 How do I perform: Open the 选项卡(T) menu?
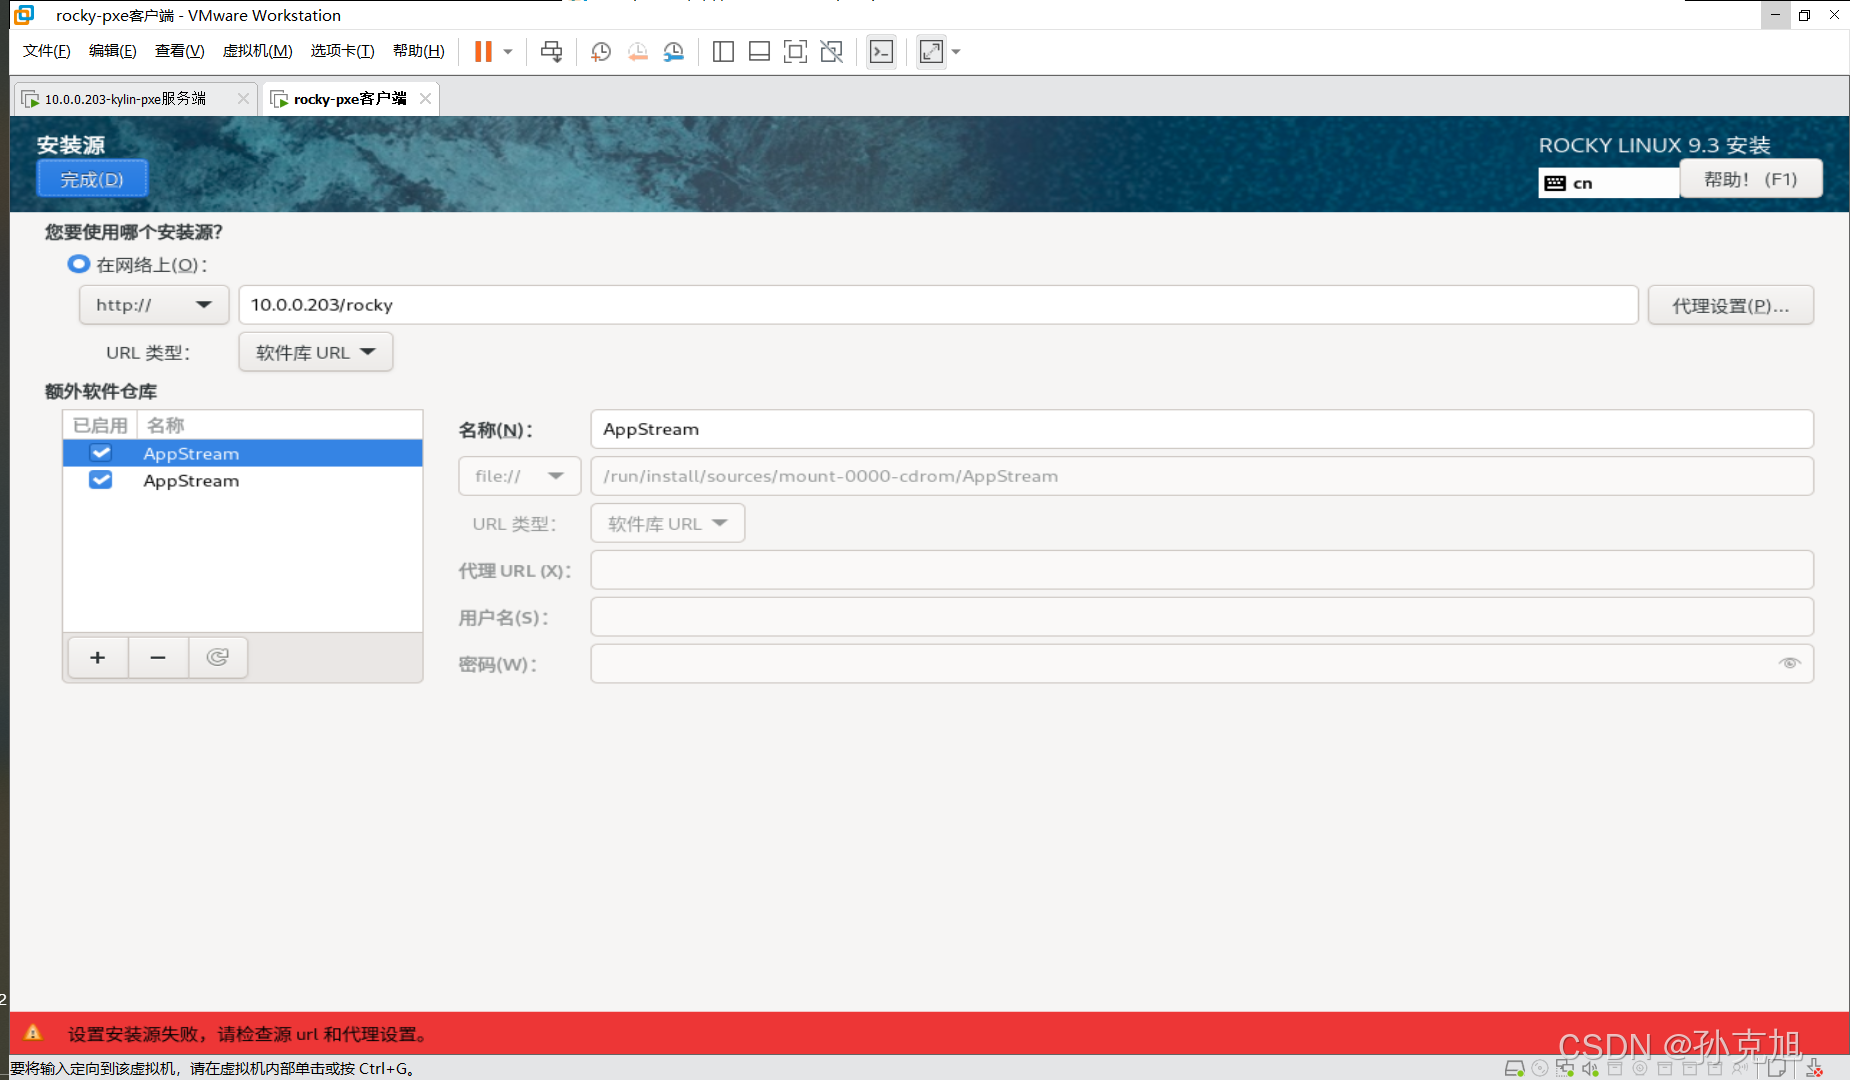(342, 51)
